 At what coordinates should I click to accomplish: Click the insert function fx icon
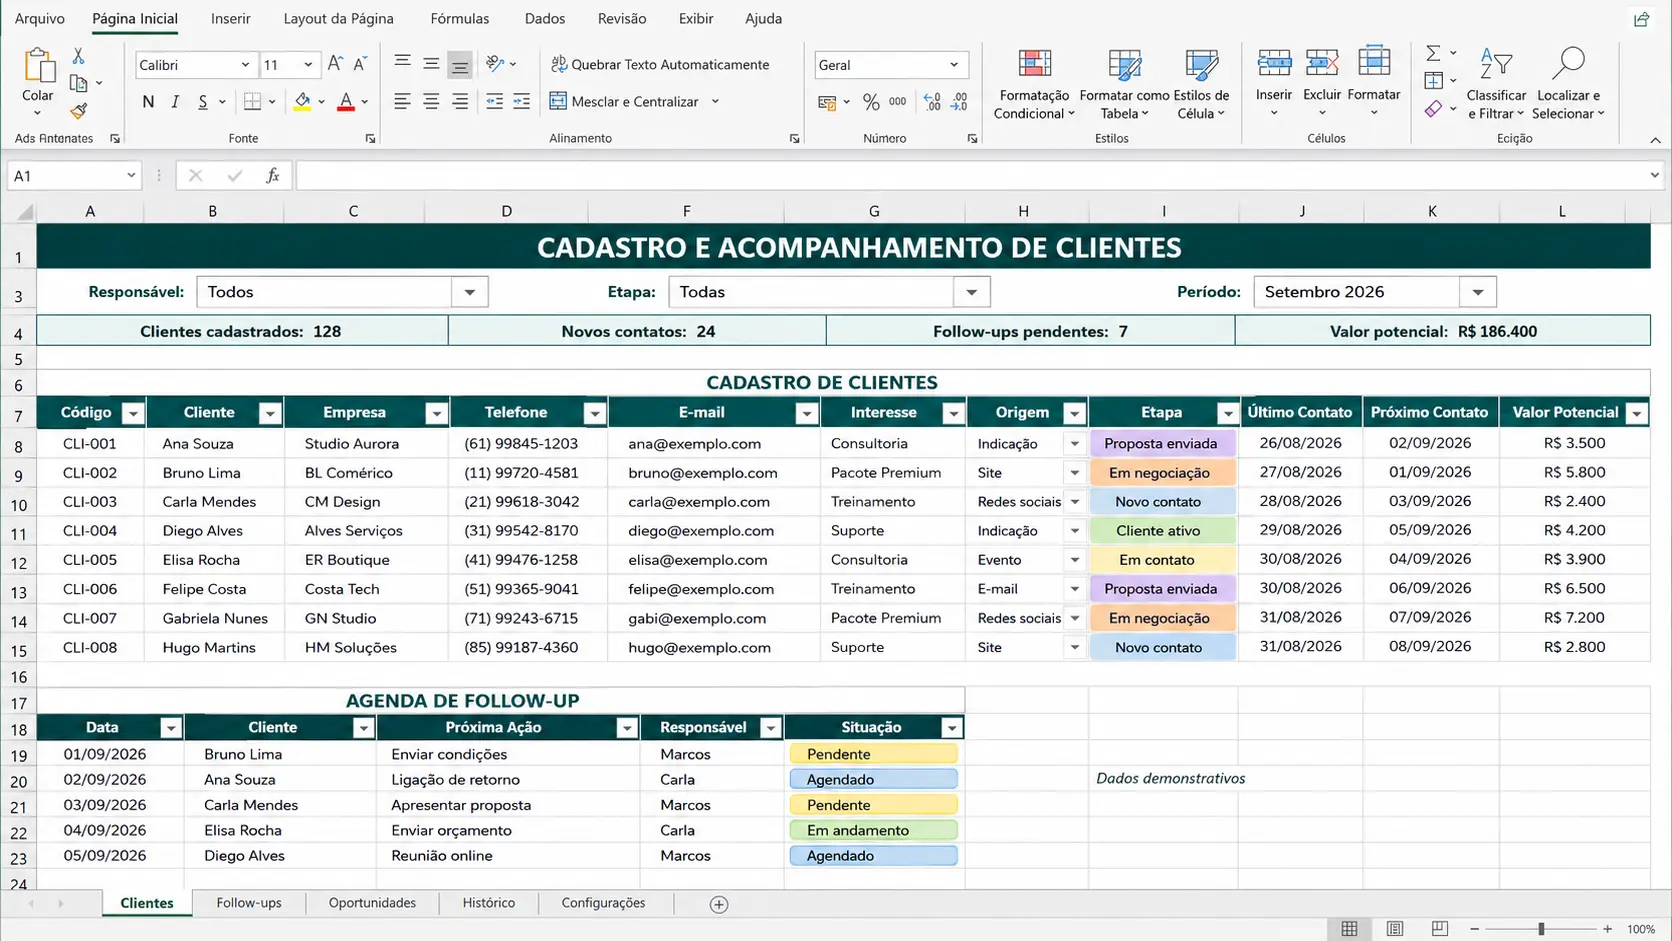pyautogui.click(x=272, y=176)
